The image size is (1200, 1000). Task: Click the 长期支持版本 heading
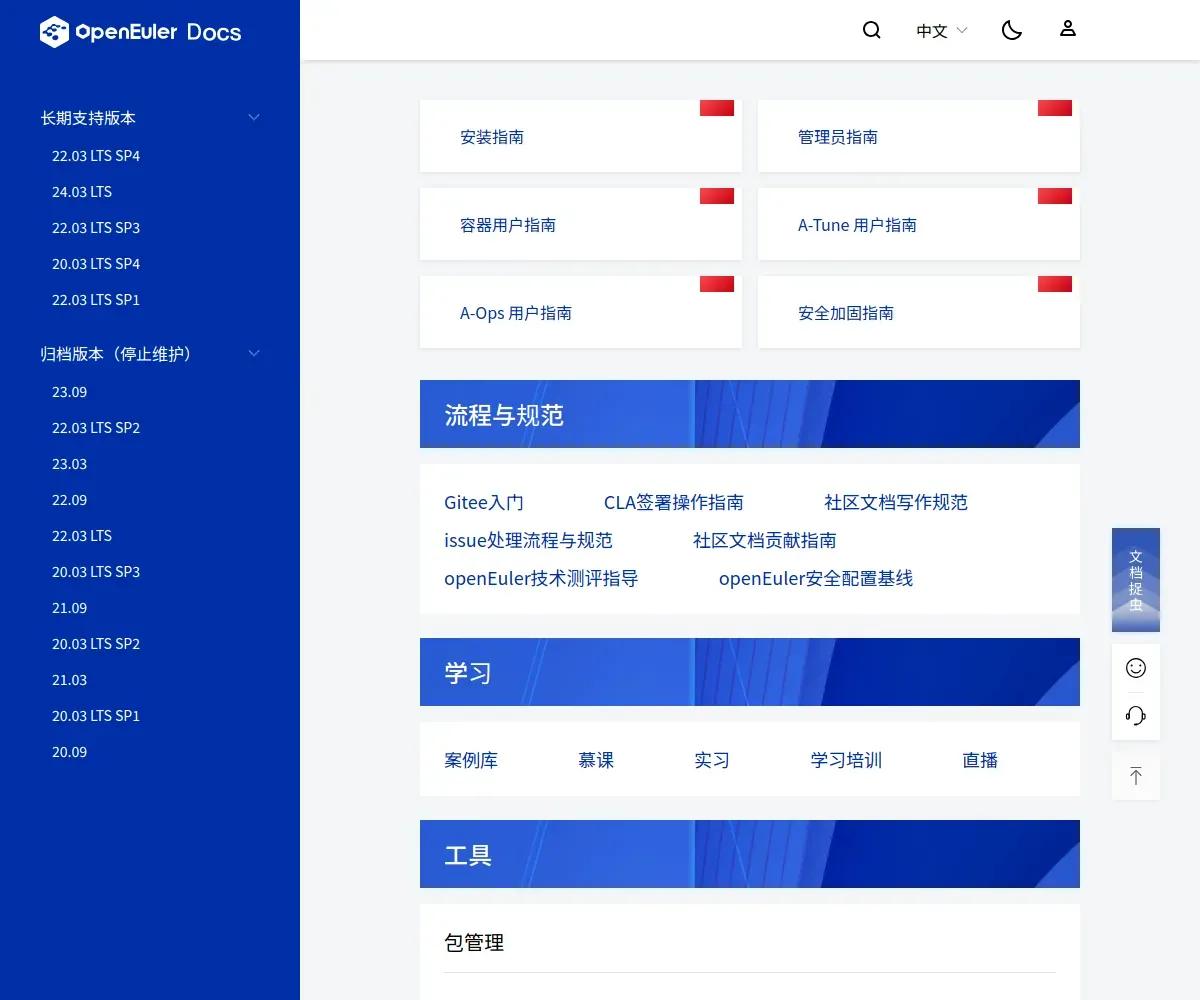pos(88,118)
